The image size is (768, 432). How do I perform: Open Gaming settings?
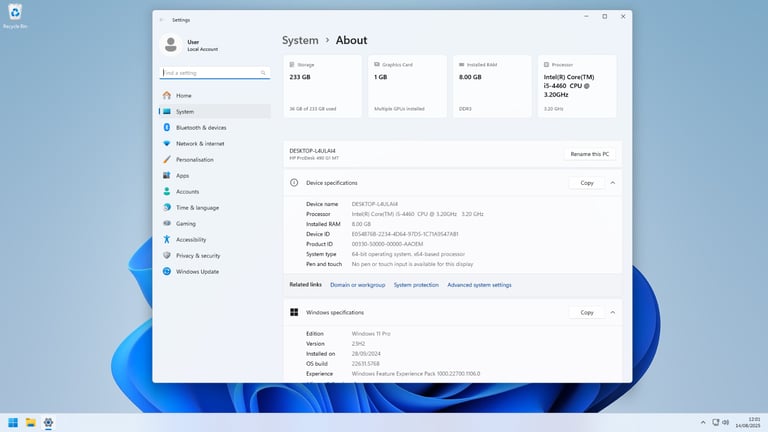[215, 223]
